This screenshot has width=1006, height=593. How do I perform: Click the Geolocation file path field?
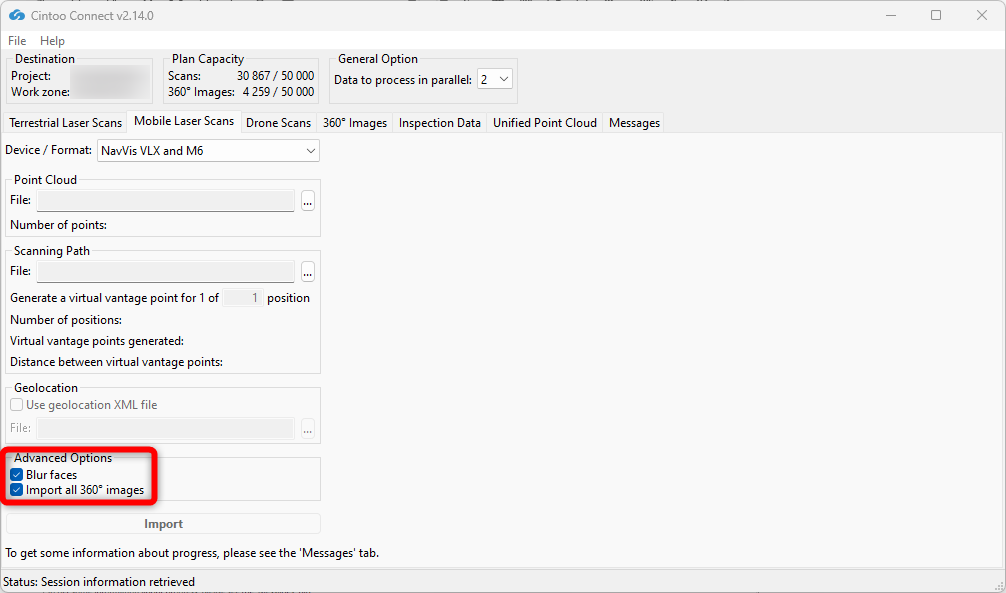click(166, 428)
